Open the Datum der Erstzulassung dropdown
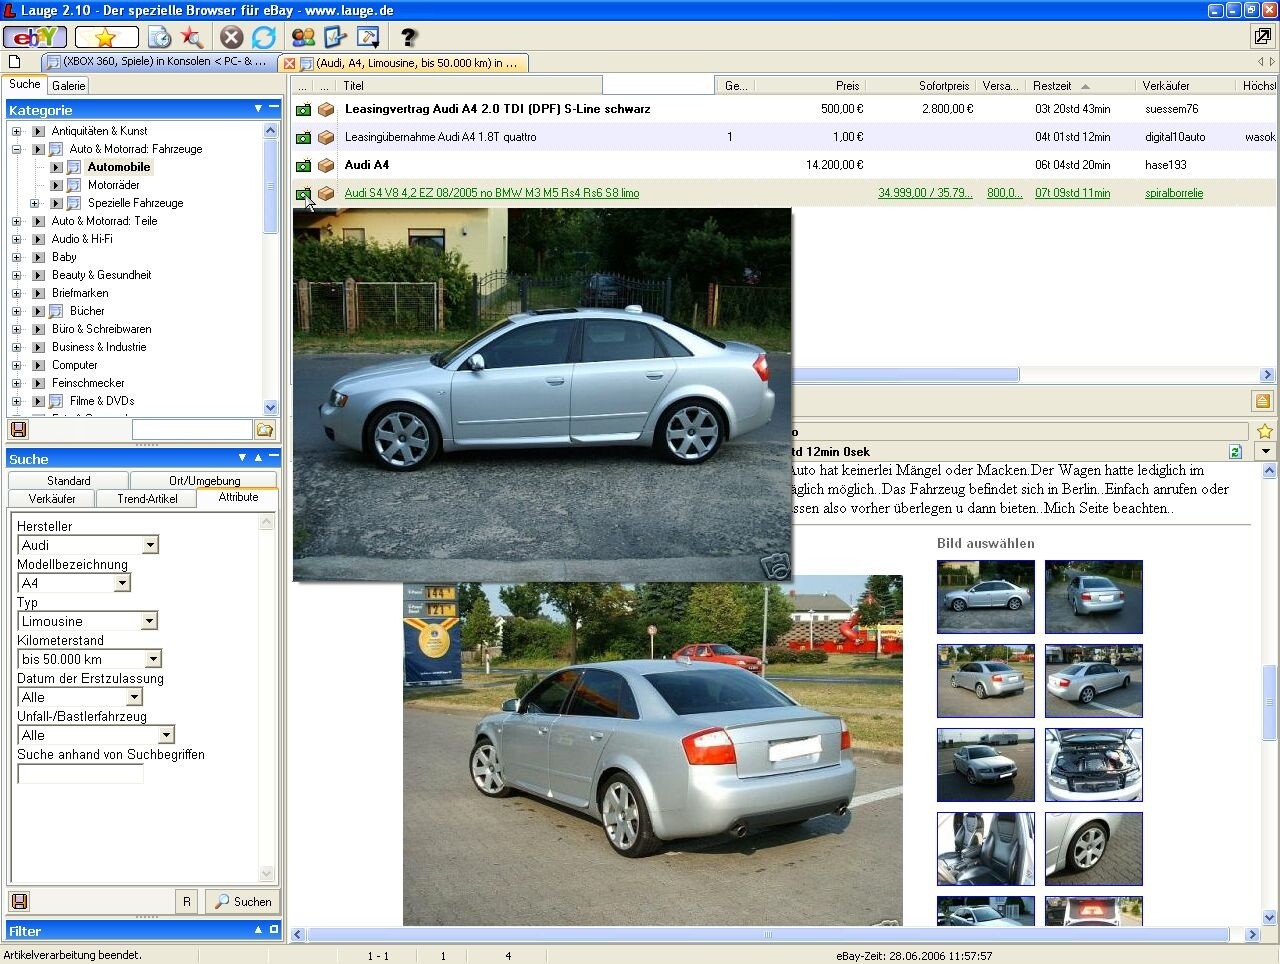 (134, 697)
